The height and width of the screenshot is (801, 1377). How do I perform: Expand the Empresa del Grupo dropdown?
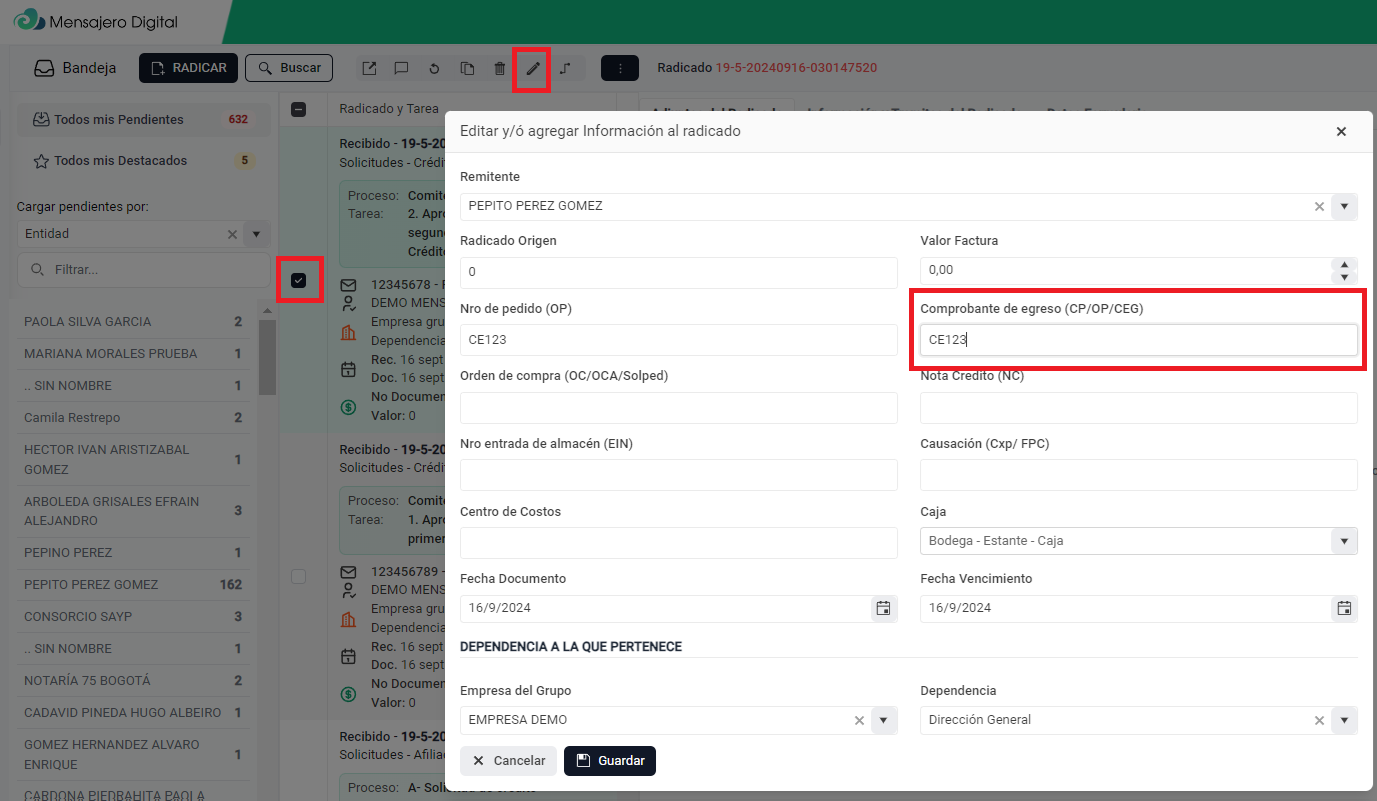coord(884,720)
